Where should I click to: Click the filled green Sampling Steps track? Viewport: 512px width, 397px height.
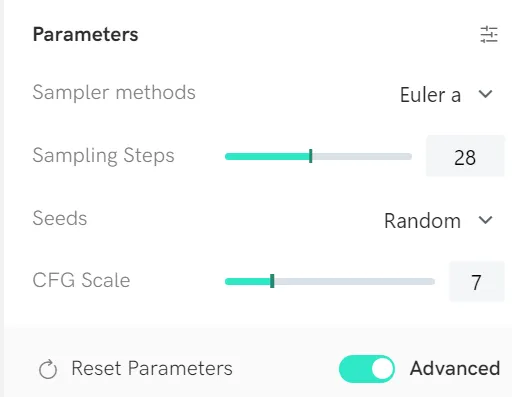(267, 156)
